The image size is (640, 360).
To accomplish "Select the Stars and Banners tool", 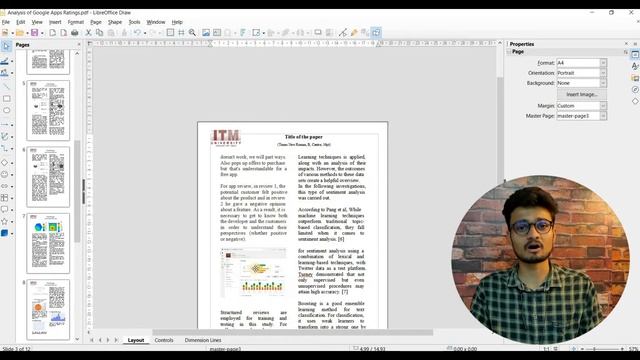I will click(5, 221).
